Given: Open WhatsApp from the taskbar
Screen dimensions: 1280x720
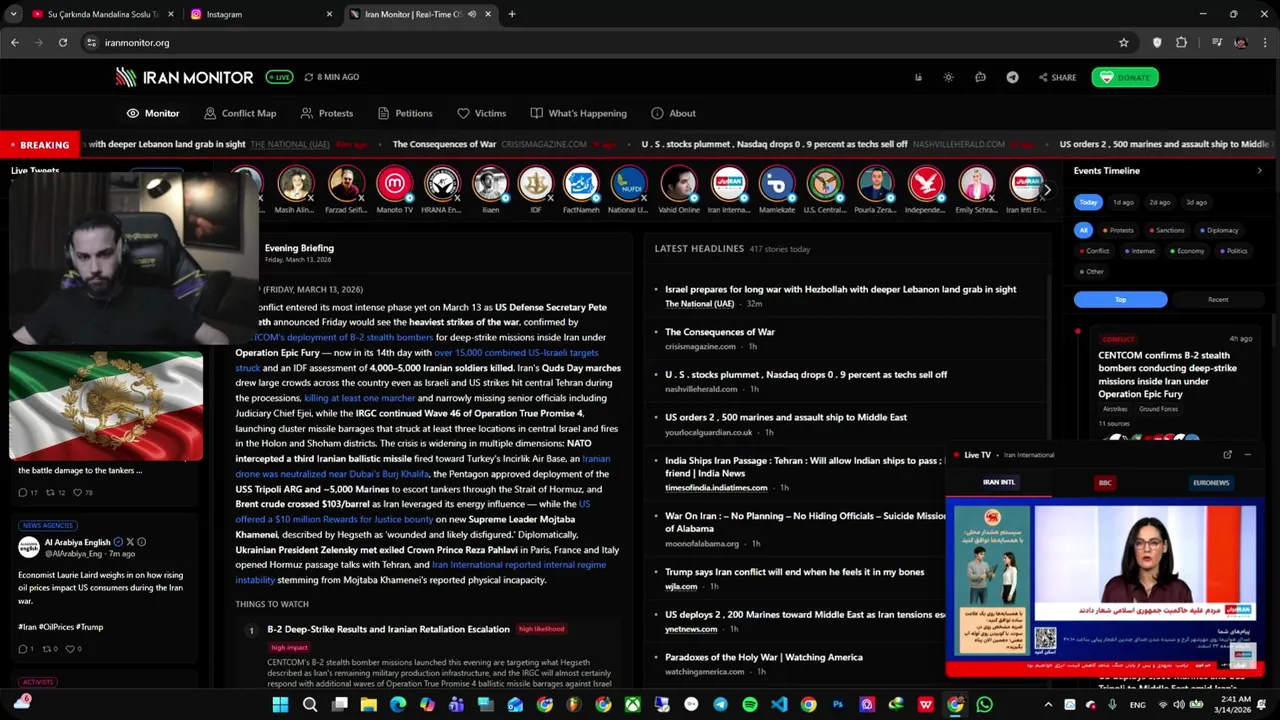Looking at the screenshot, I should 984,705.
